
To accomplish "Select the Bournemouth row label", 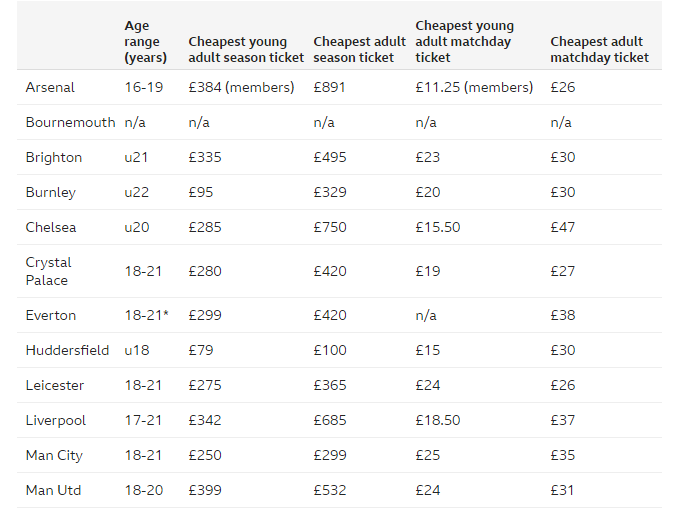I will pyautogui.click(x=68, y=122).
